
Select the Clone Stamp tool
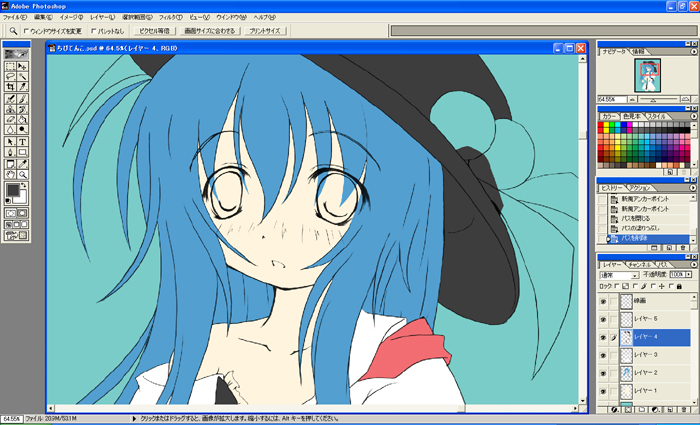(x=10, y=109)
